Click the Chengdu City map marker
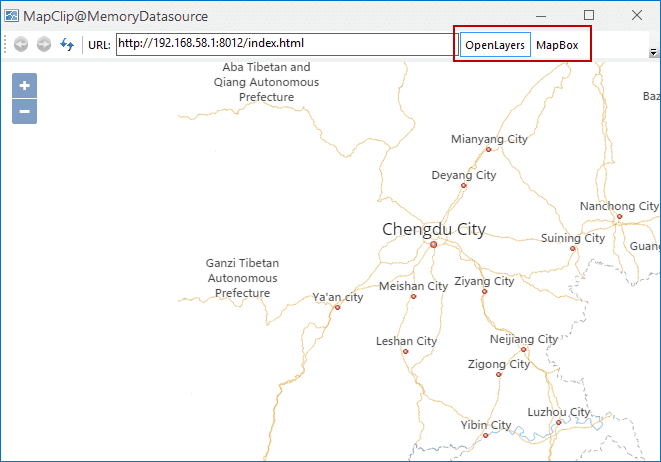 click(433, 244)
